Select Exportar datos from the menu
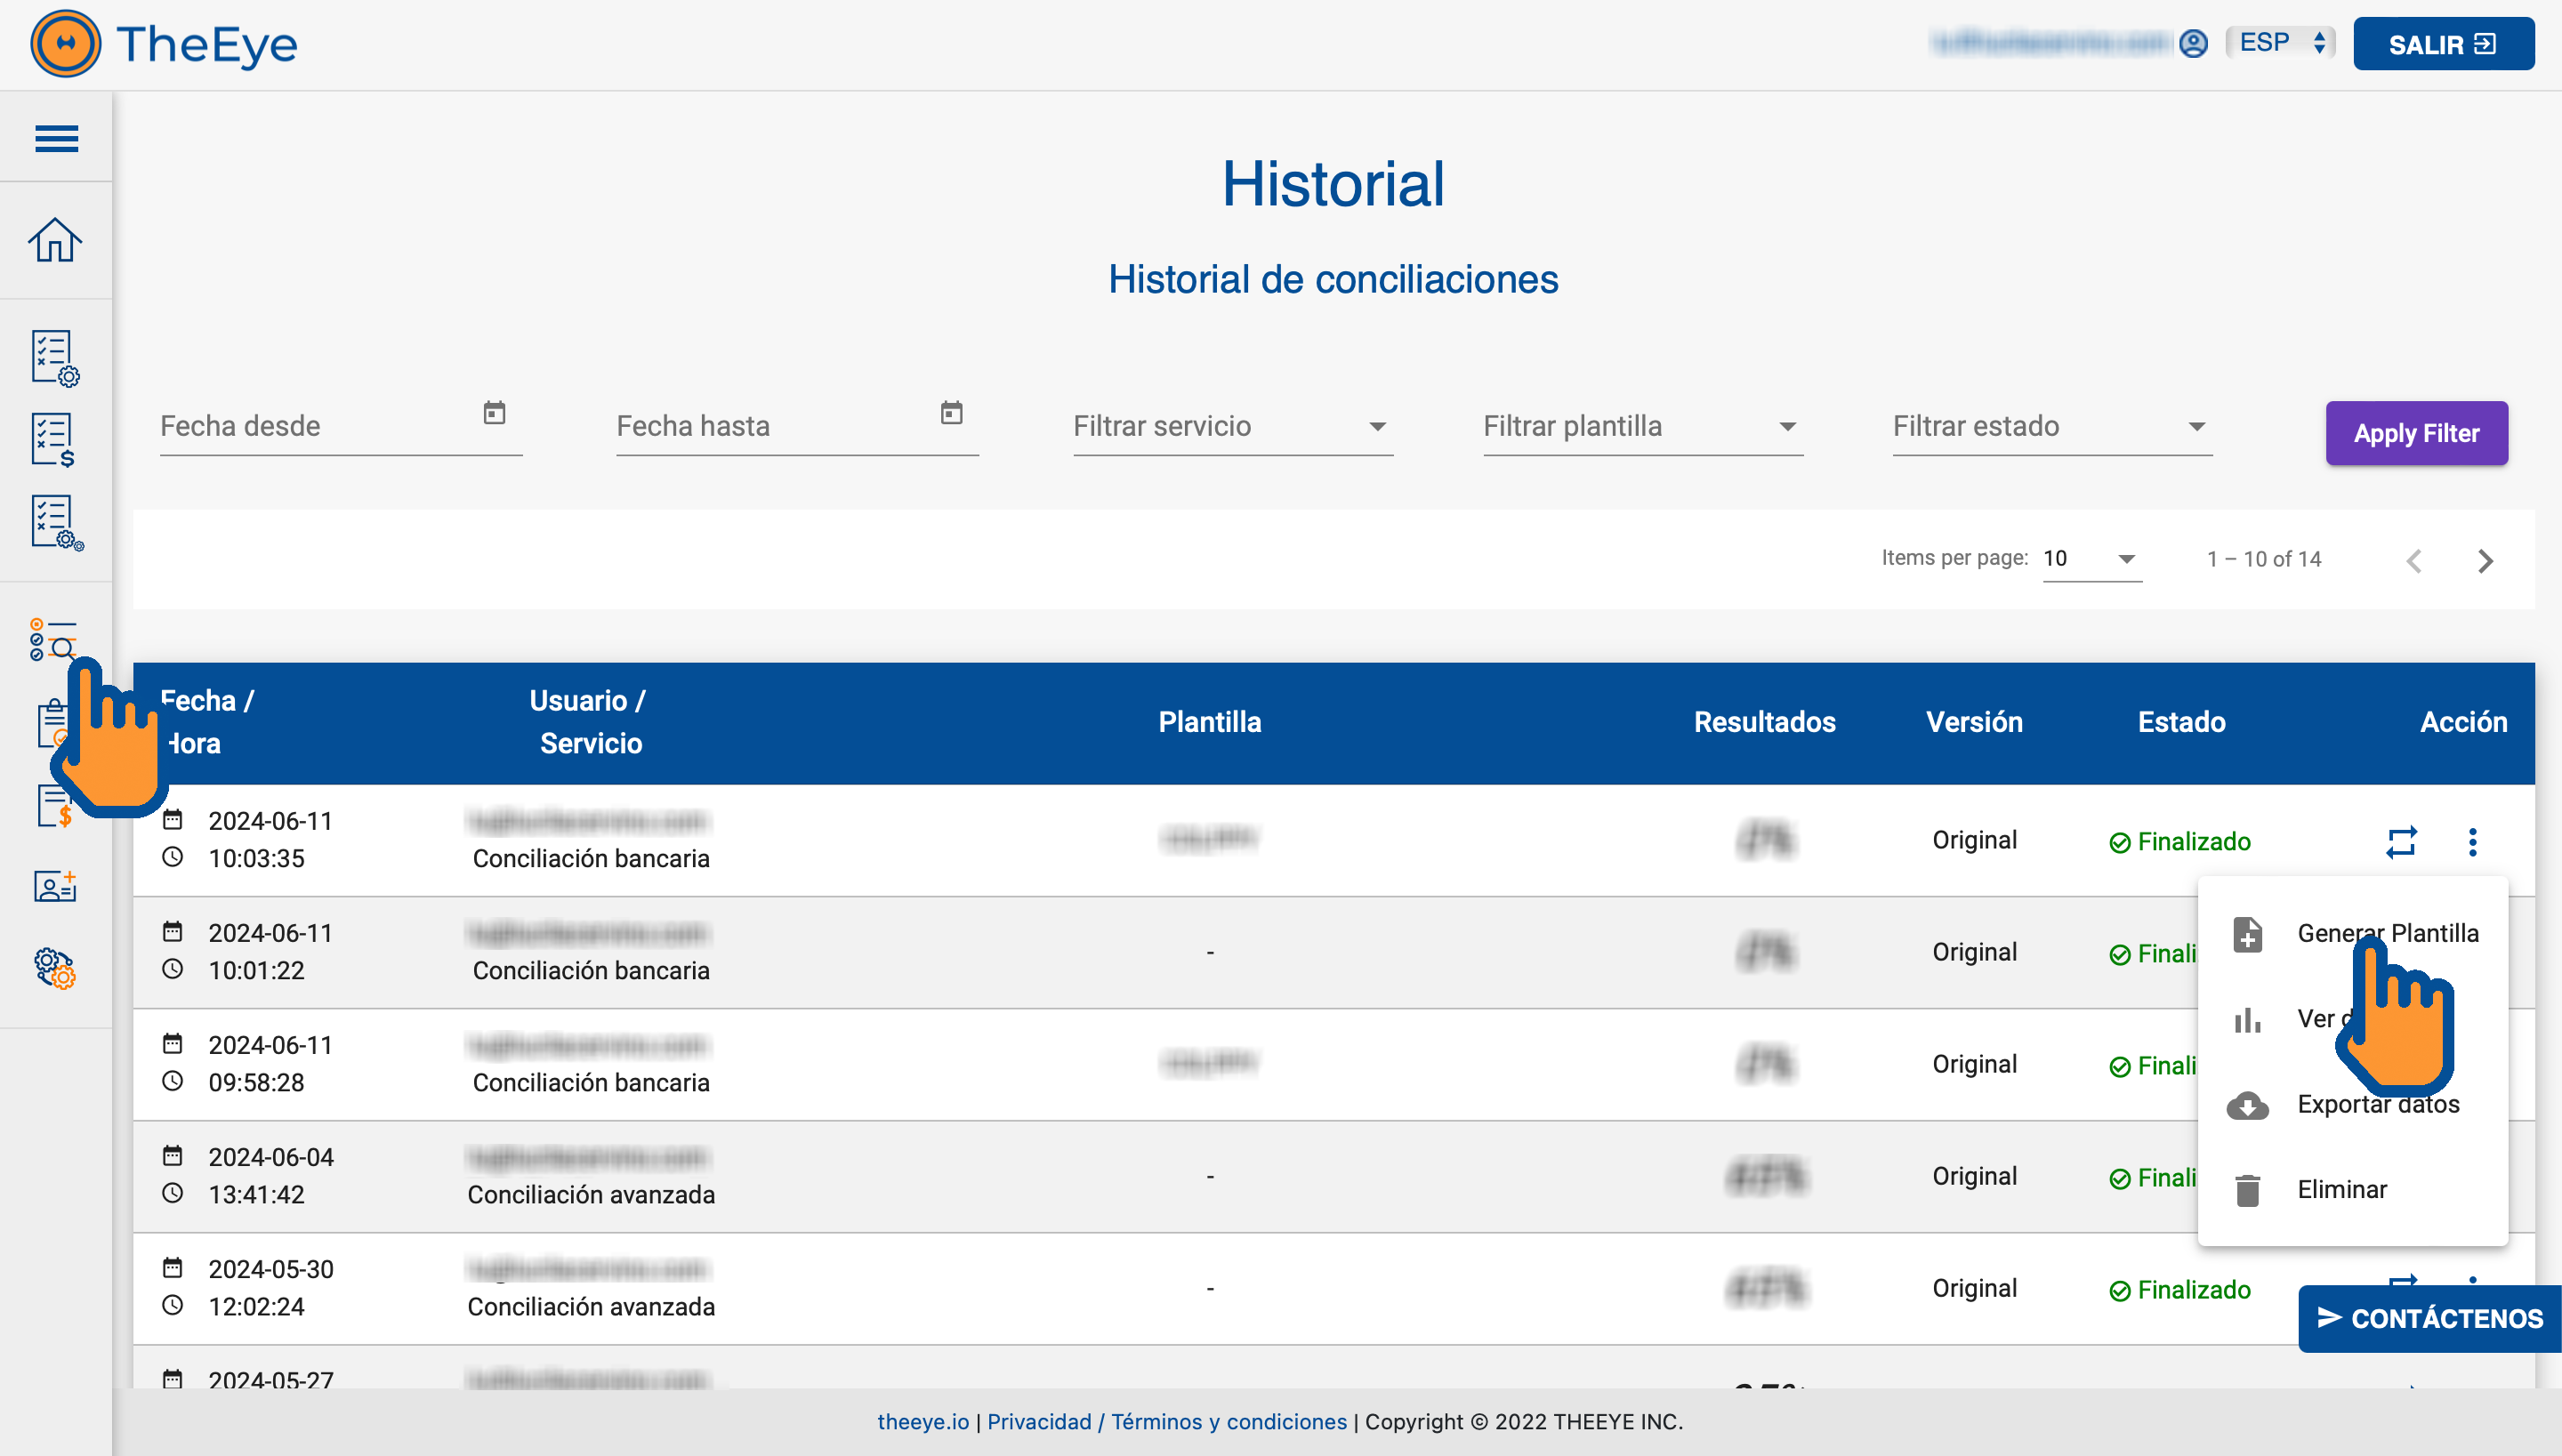Screen dimensions: 2562x1456 pyautogui.click(x=2377, y=1104)
